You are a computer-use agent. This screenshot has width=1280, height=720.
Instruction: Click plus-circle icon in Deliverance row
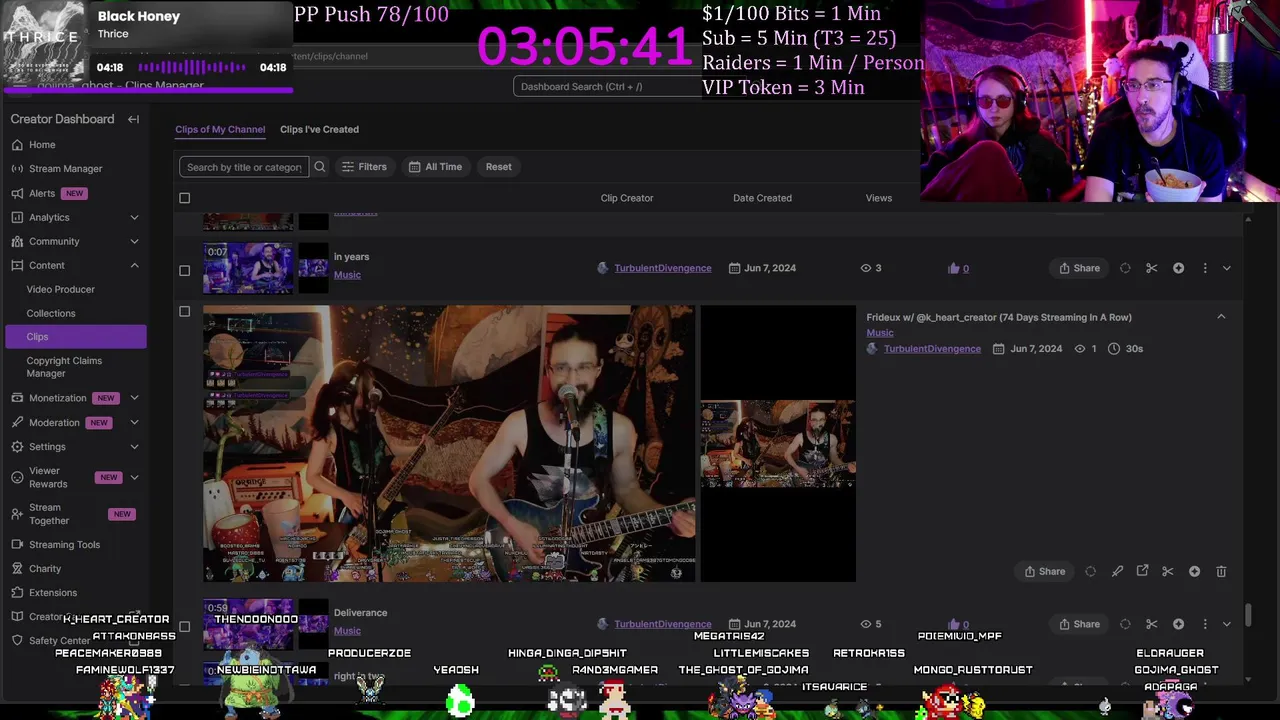(x=1178, y=624)
